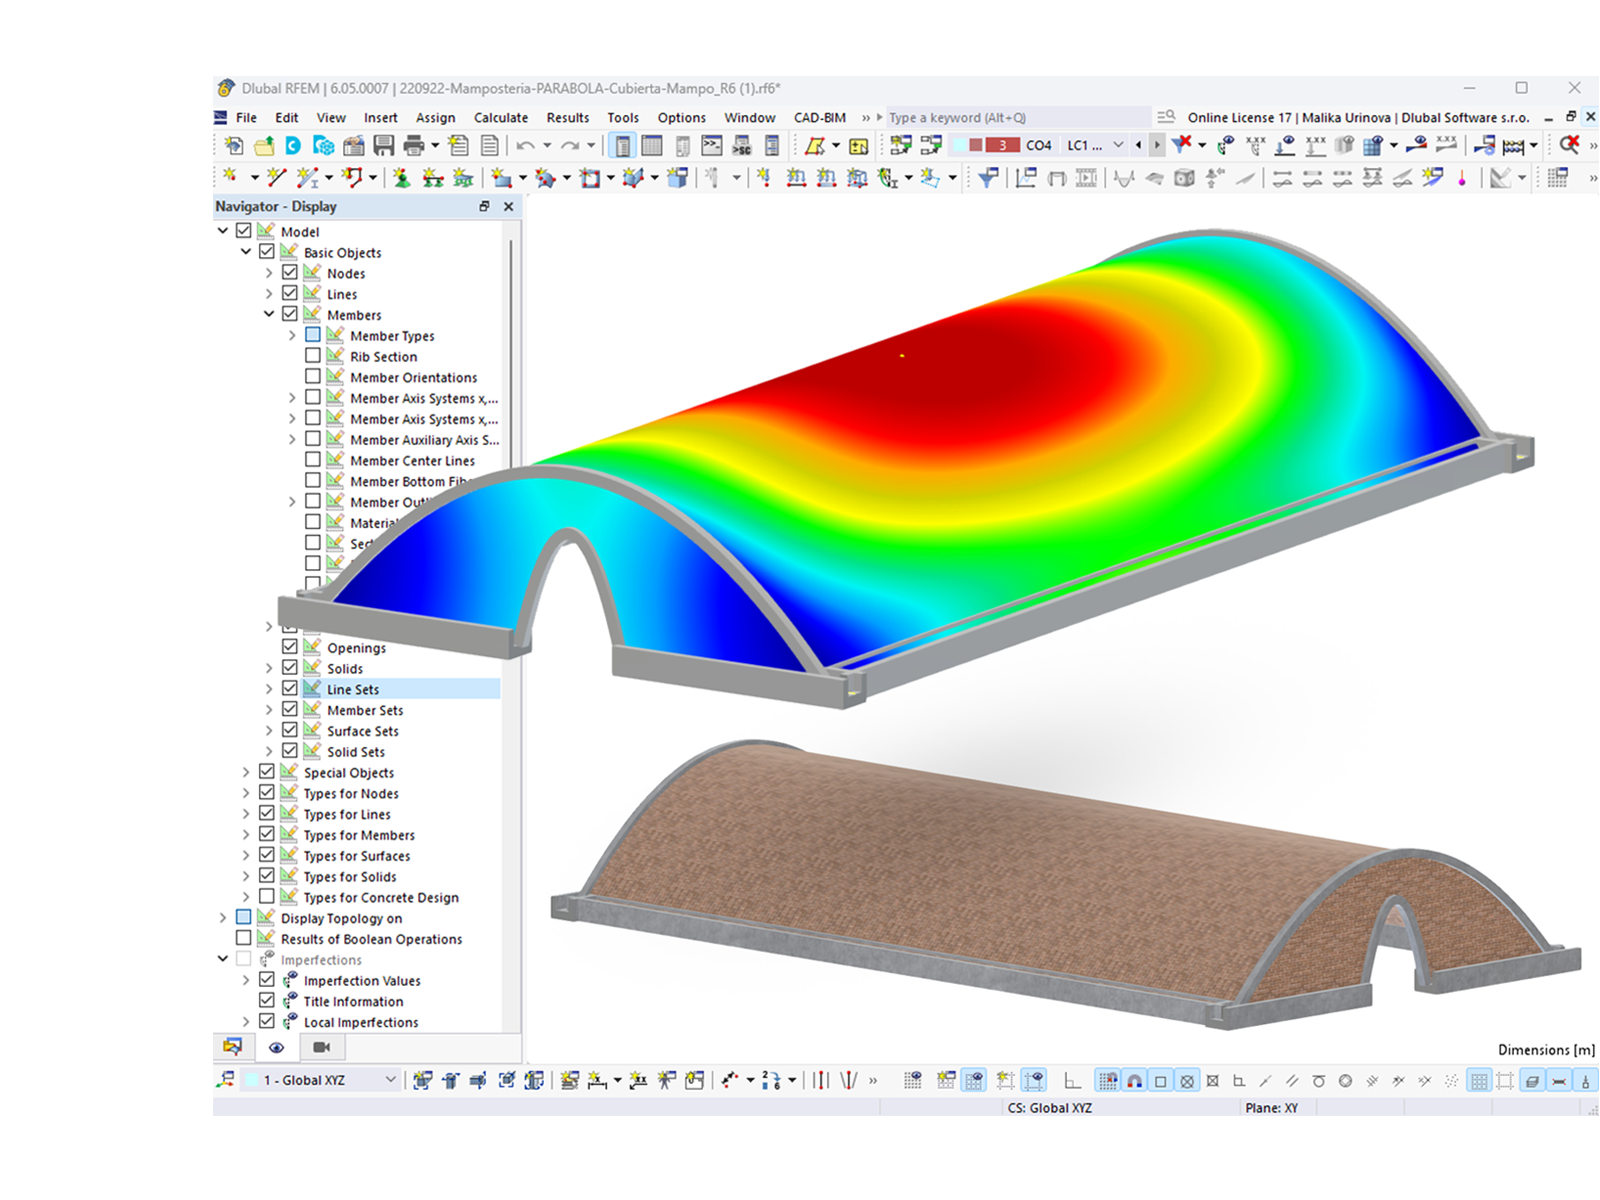Click the Print icon in the toolbar
Image resolution: width=1600 pixels, height=1200 pixels.
point(414,146)
